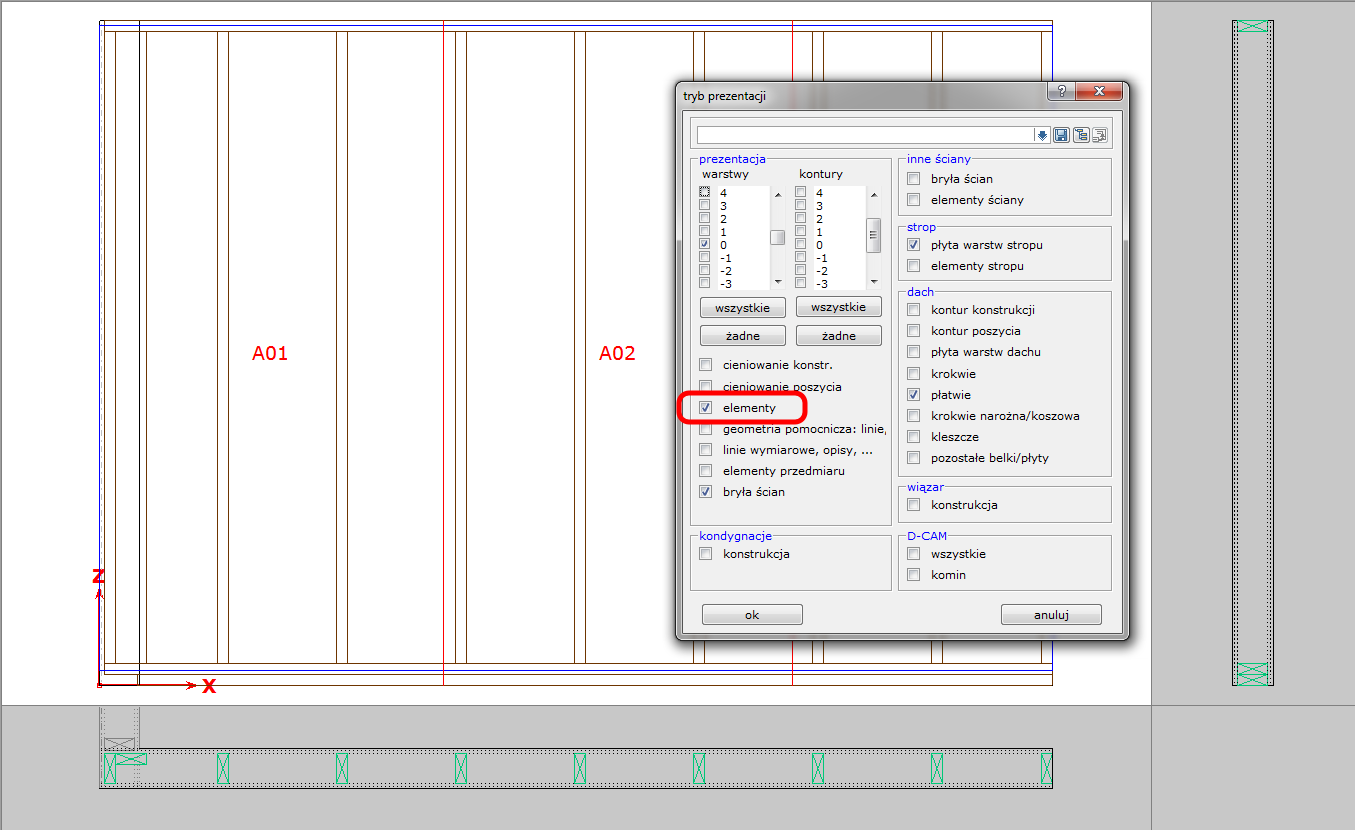Click the preset tree manager icon

1081,135
